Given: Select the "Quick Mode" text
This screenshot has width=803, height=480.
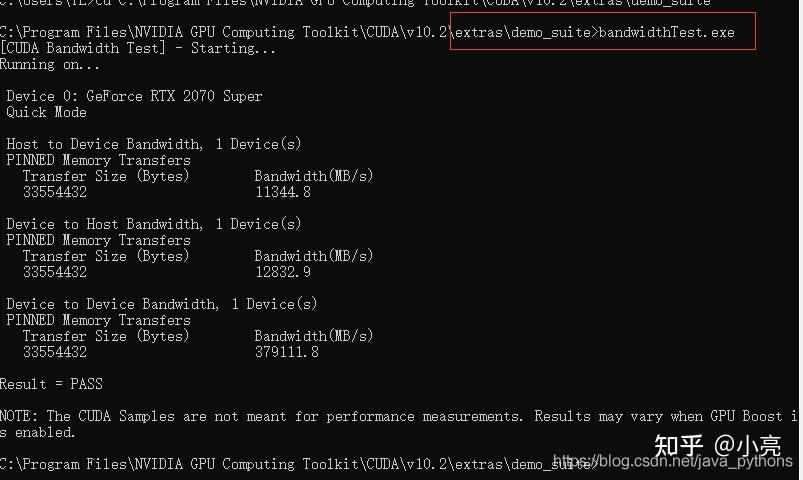Looking at the screenshot, I should (x=46, y=112).
